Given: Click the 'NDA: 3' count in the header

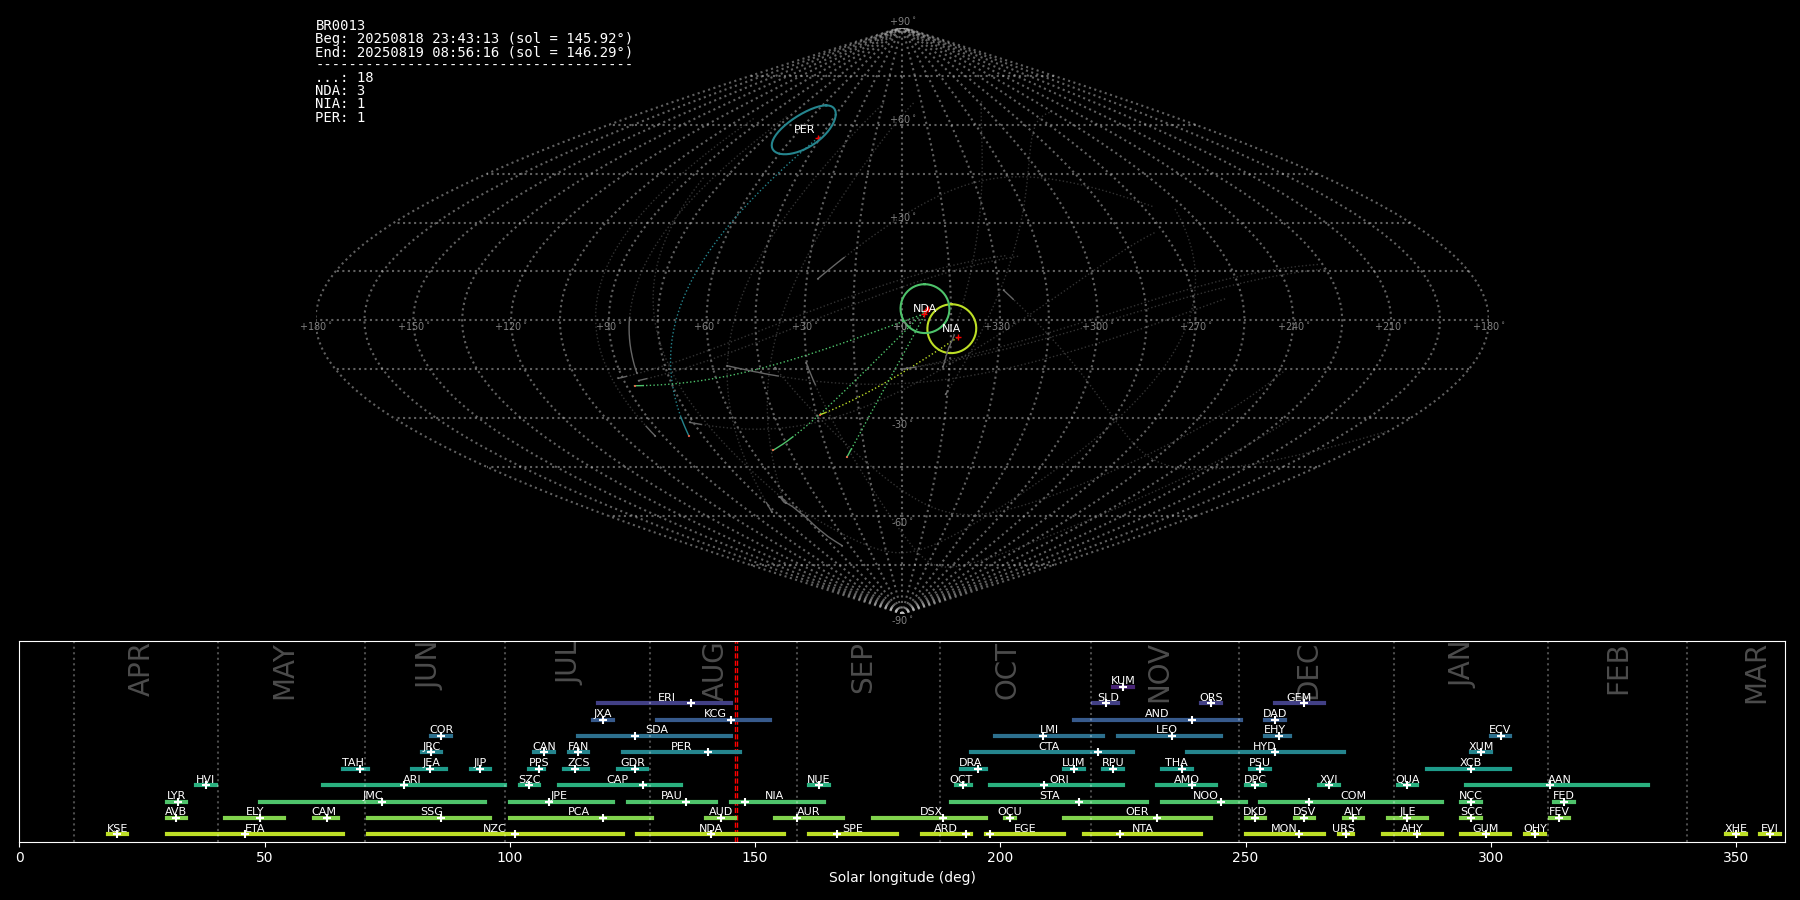Looking at the screenshot, I should point(340,90).
